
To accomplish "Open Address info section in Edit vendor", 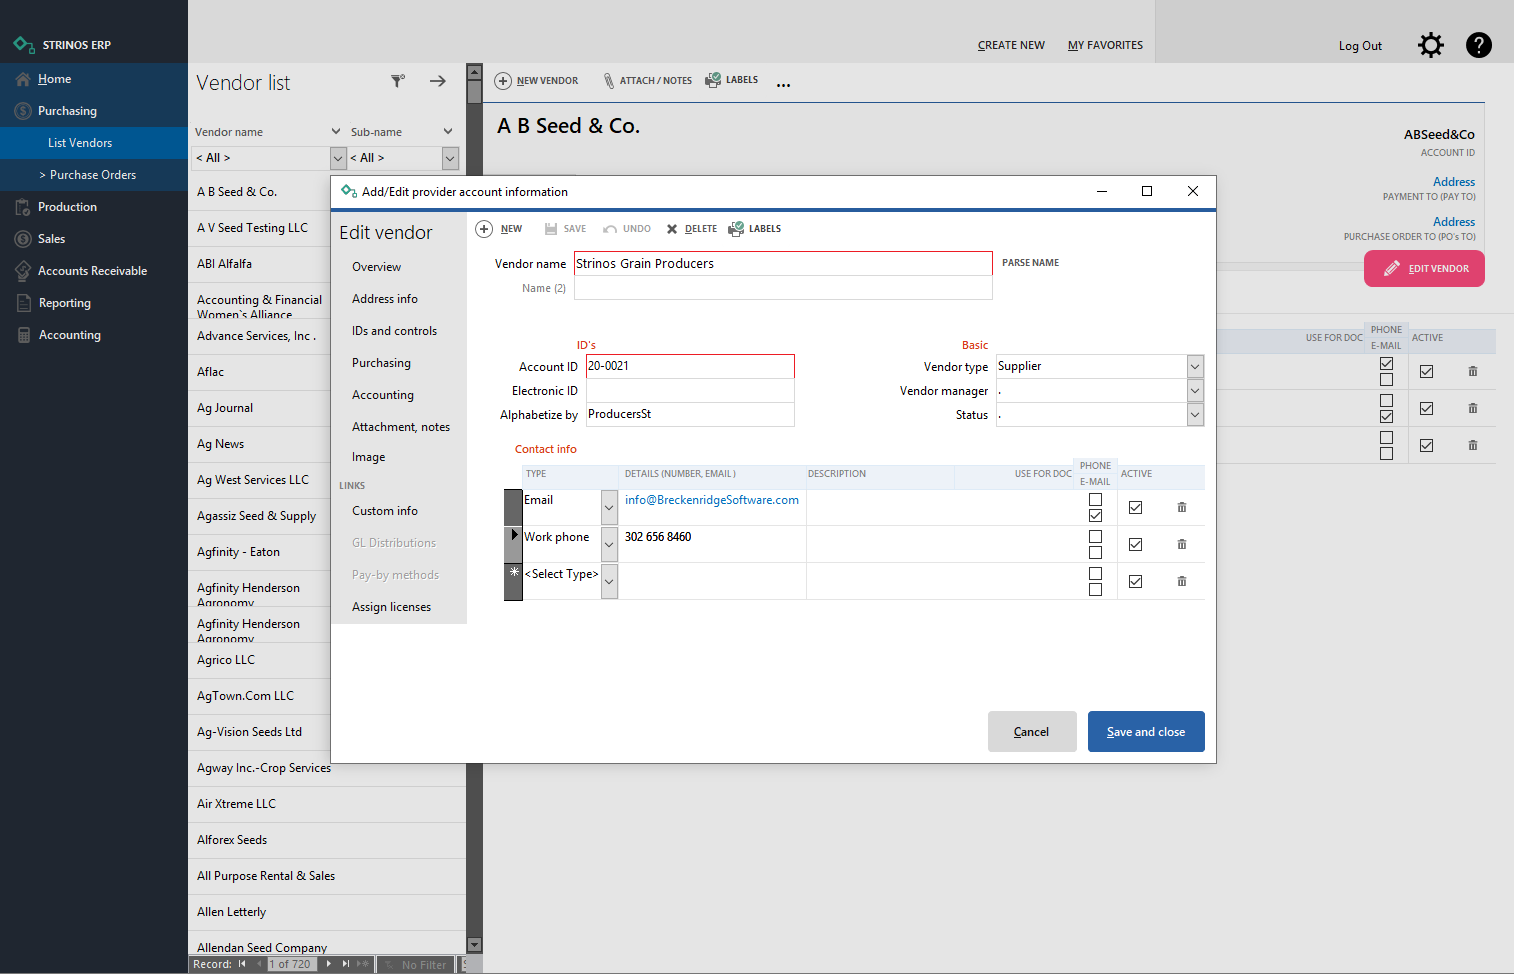I will point(385,299).
